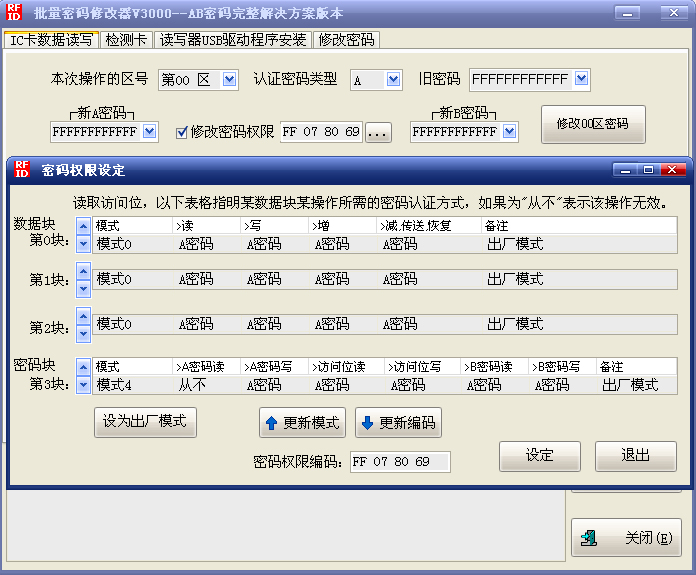Increase the mode of block 1 (第1块)
The image size is (696, 575).
83,271
